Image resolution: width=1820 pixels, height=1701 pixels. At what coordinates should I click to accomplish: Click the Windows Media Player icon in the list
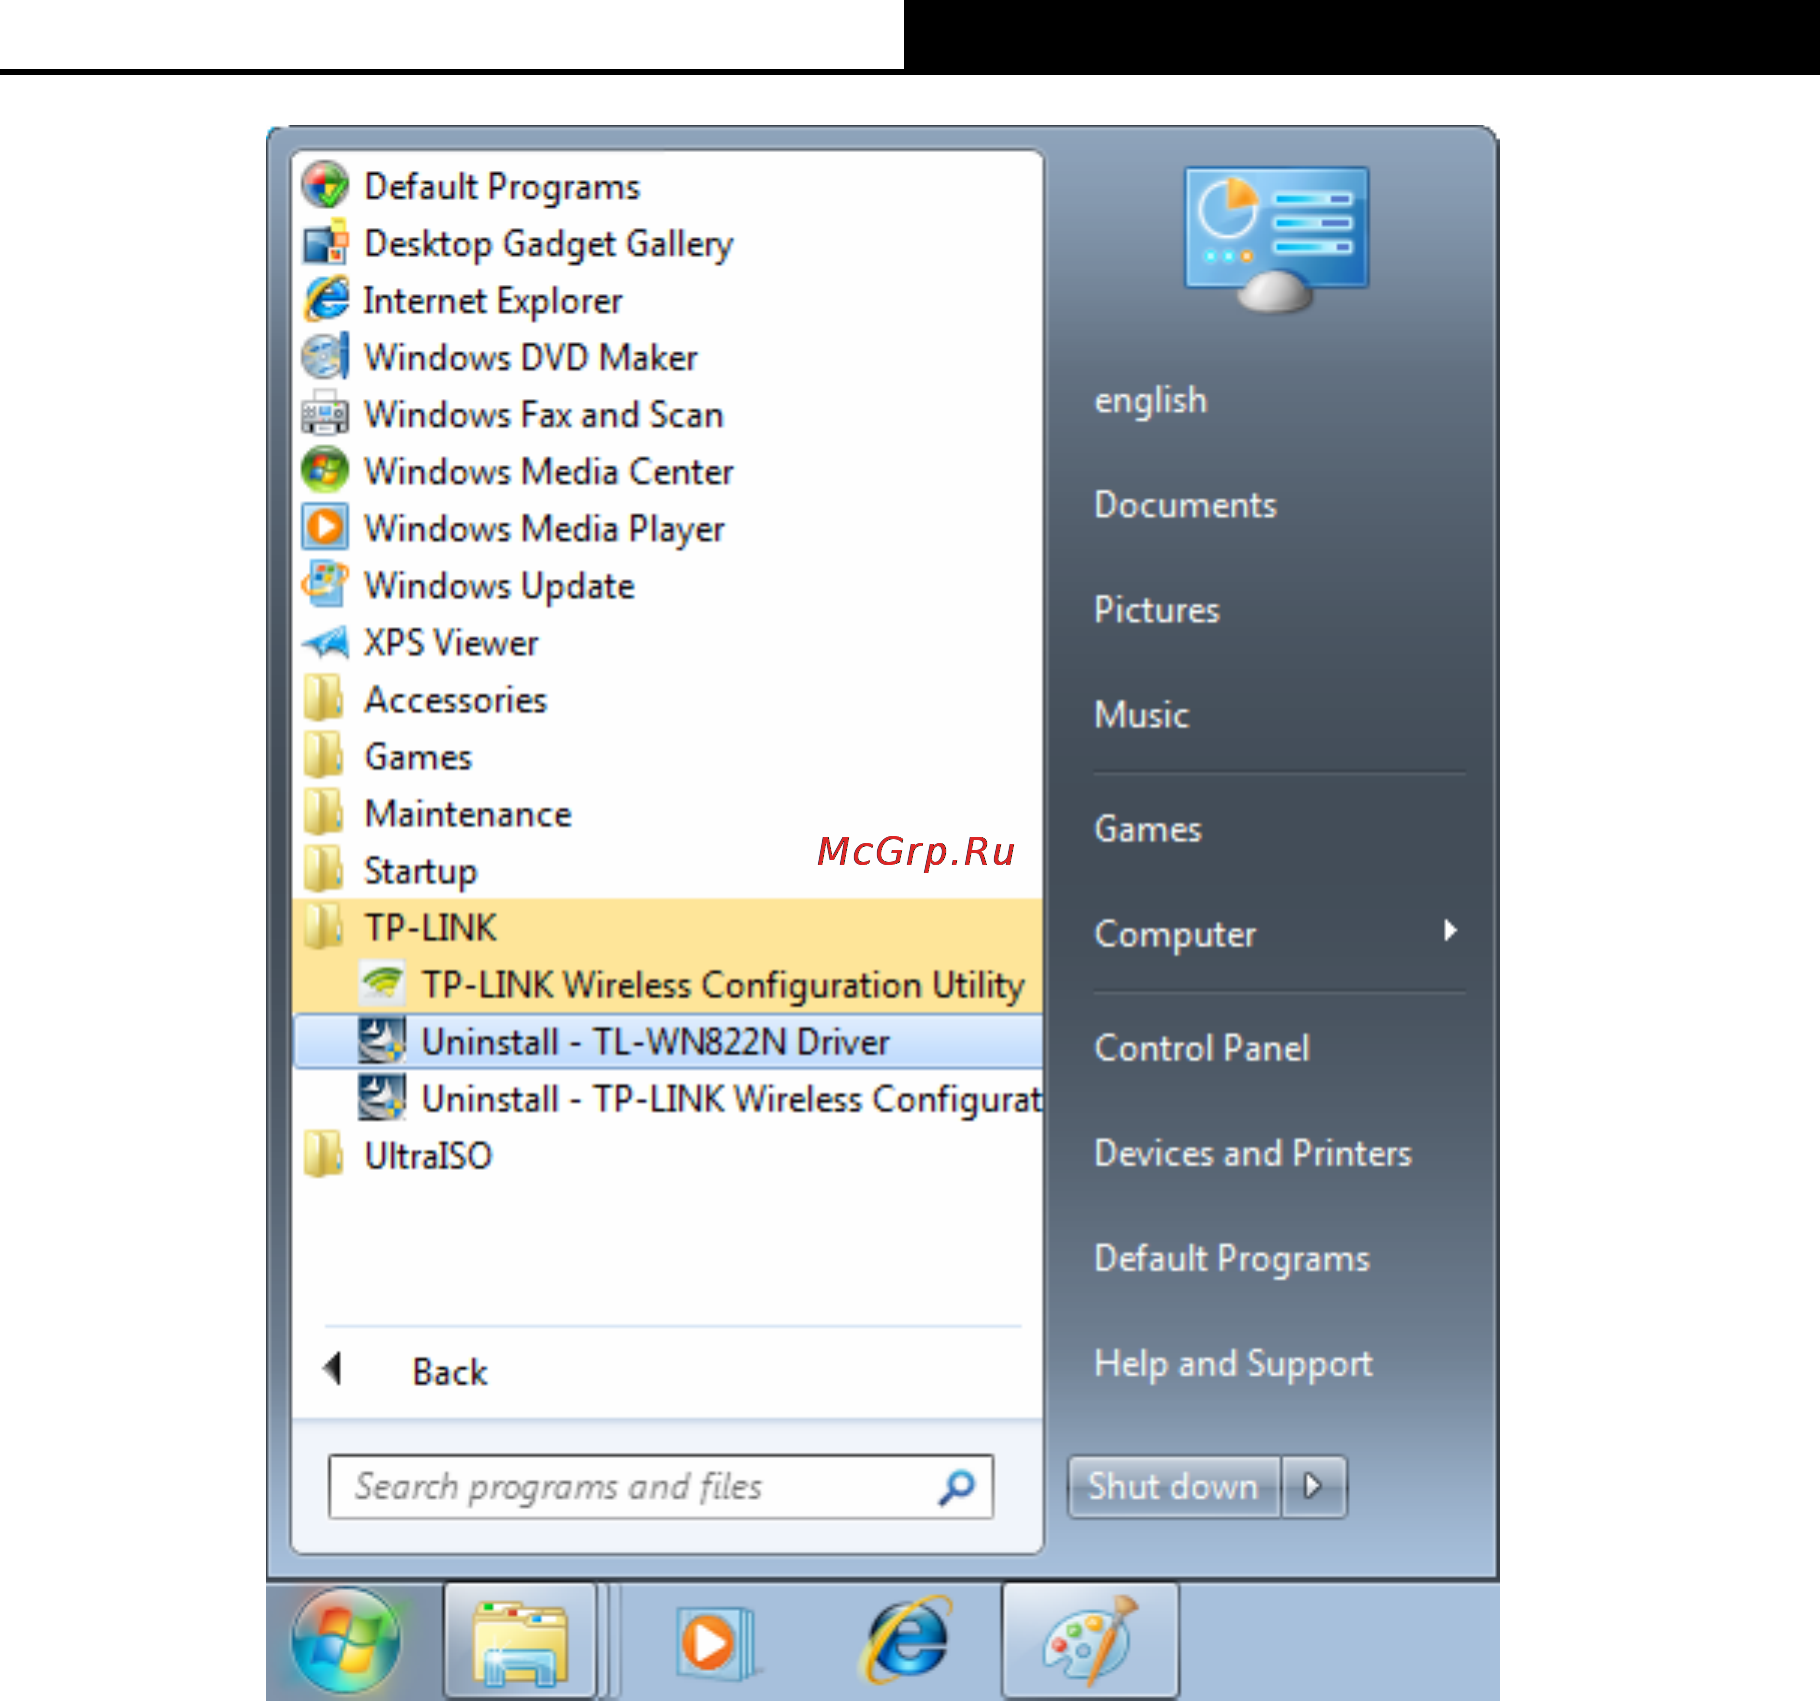tap(325, 528)
